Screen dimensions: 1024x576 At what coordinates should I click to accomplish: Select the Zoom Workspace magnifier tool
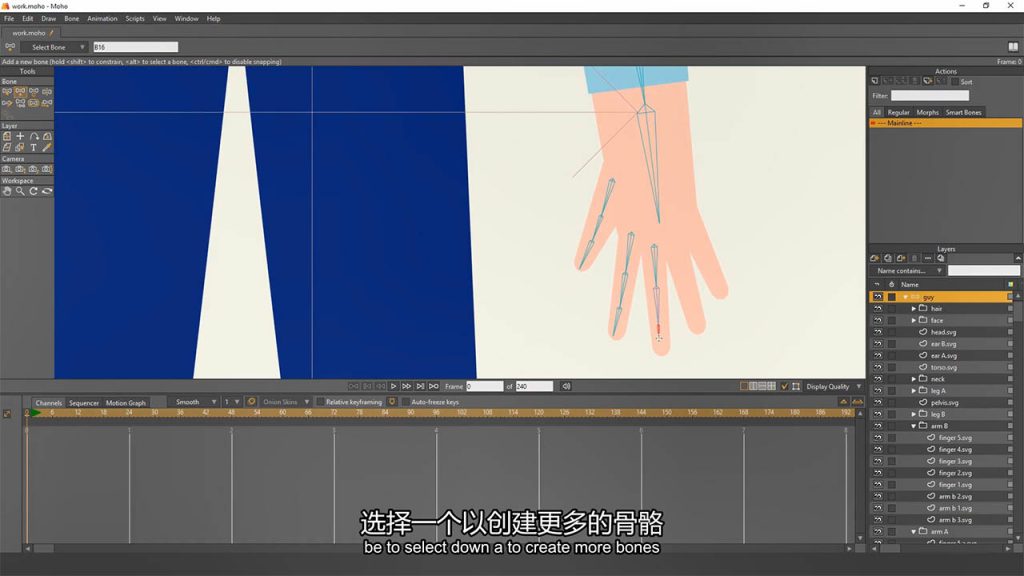pos(20,191)
